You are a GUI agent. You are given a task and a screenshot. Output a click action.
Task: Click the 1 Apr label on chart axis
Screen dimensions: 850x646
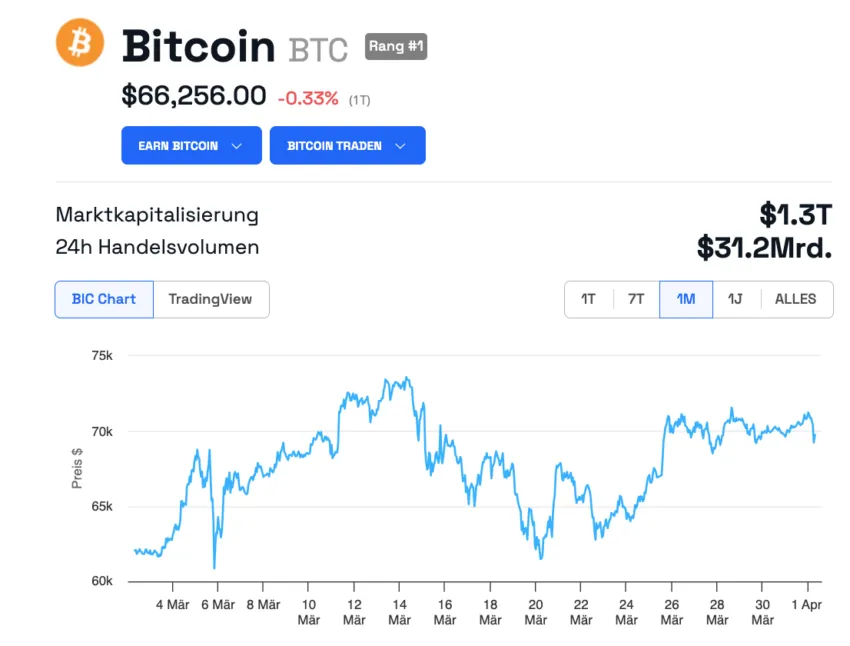(x=807, y=604)
